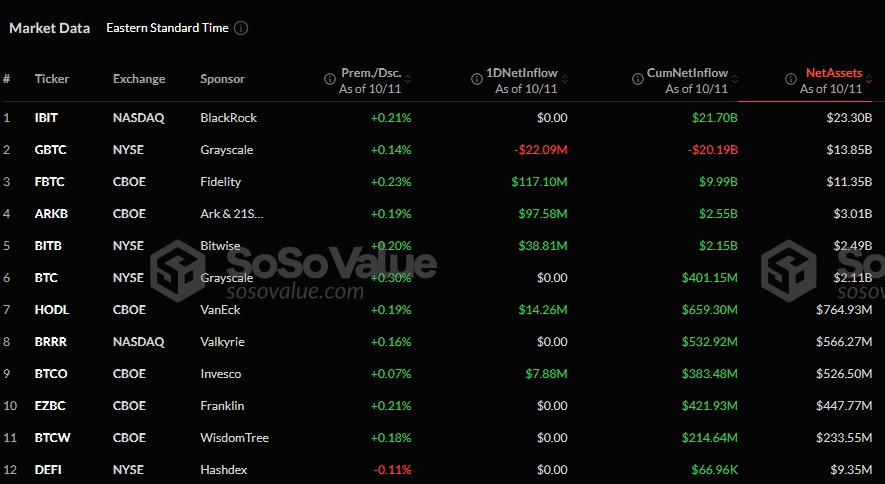Click IBIT premium value +0.21%
The image size is (885, 484).
pos(391,118)
